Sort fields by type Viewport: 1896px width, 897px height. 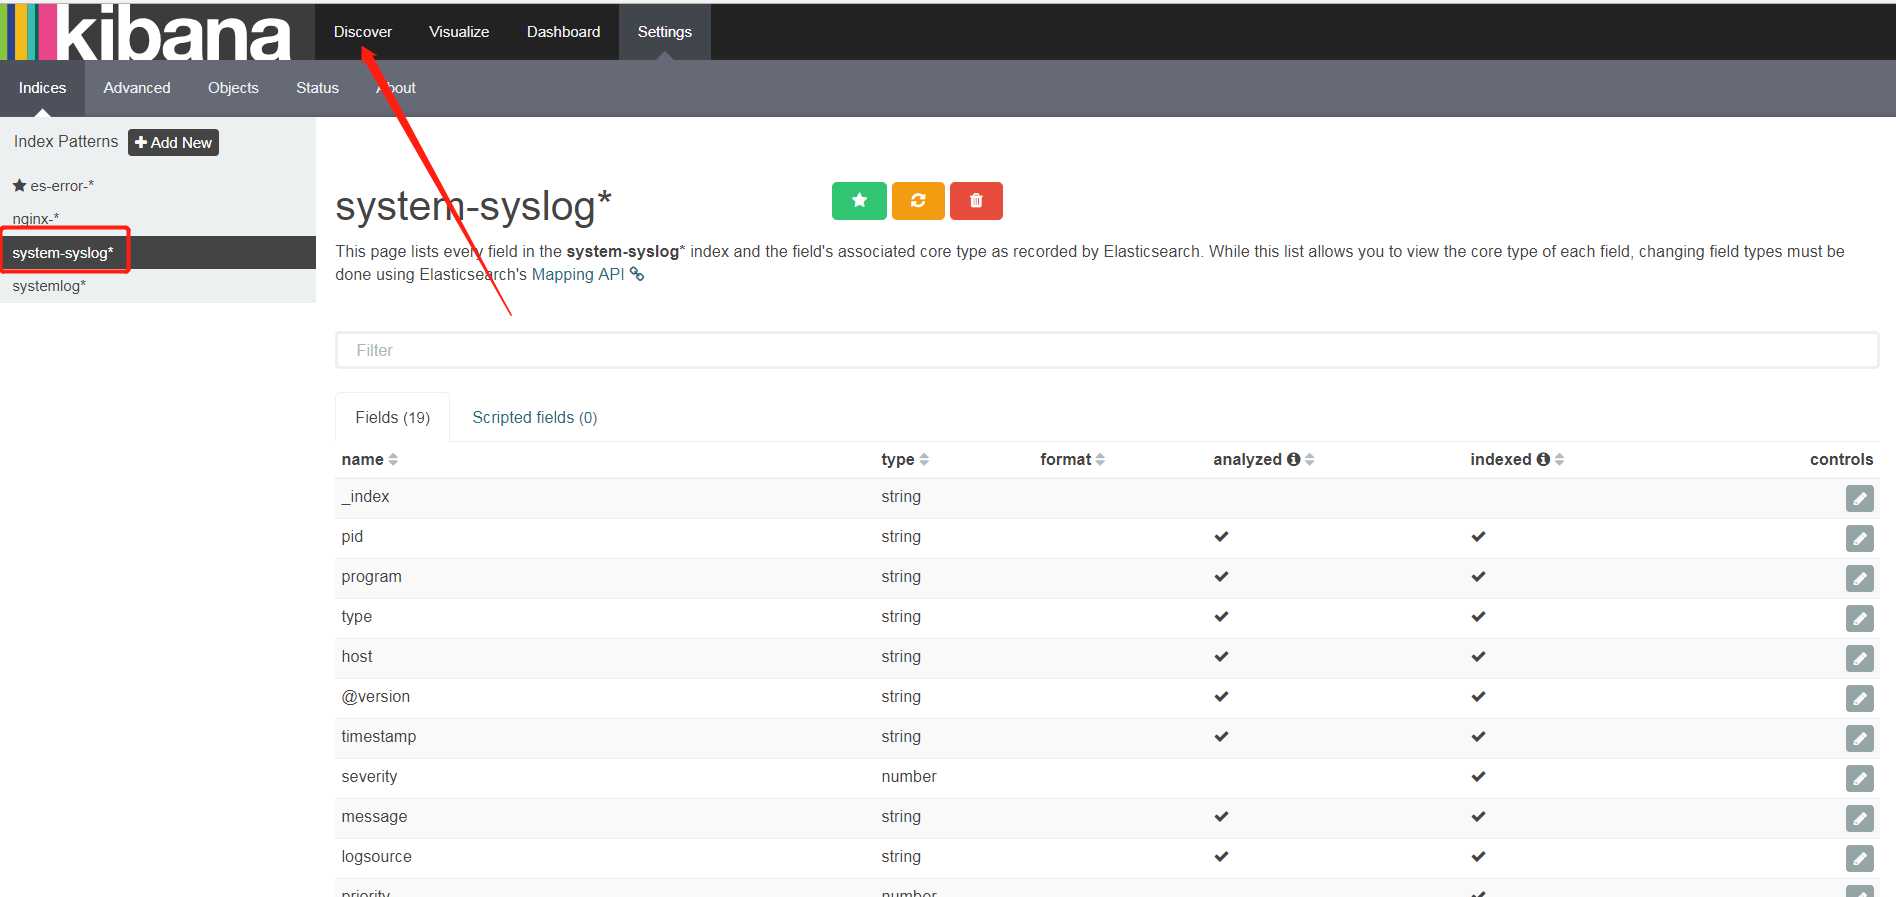tap(924, 459)
